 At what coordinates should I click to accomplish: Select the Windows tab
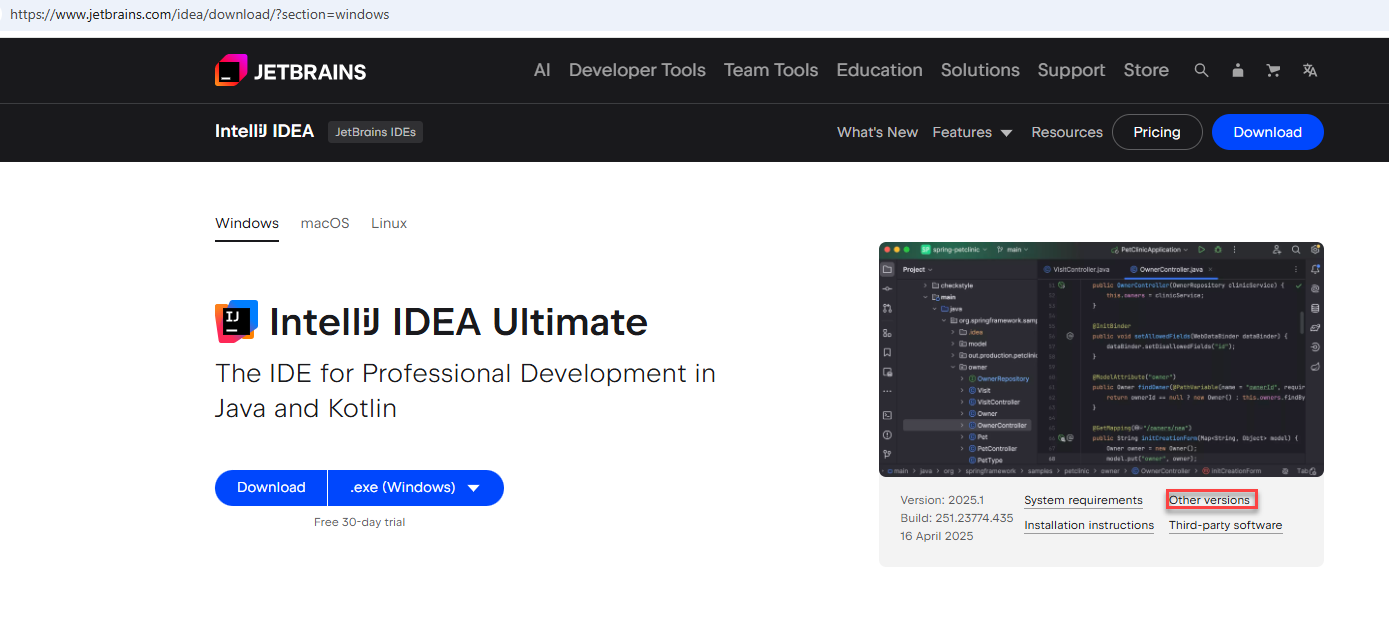coord(247,223)
